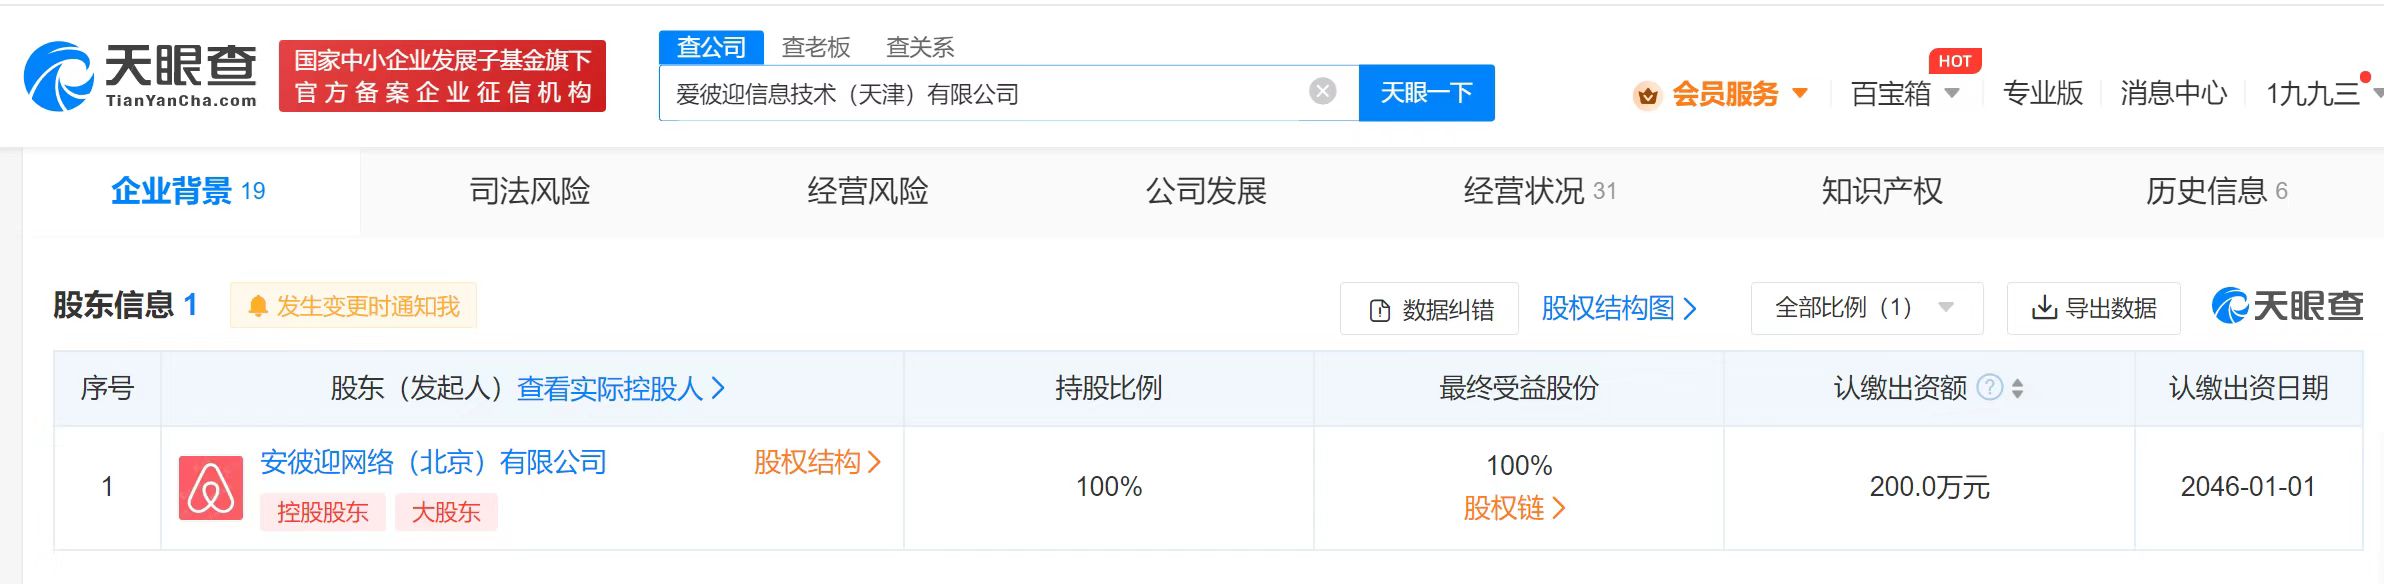Screen dimensions: 2384x584
Task: Click the red government-backed fund banner
Action: coord(442,76)
